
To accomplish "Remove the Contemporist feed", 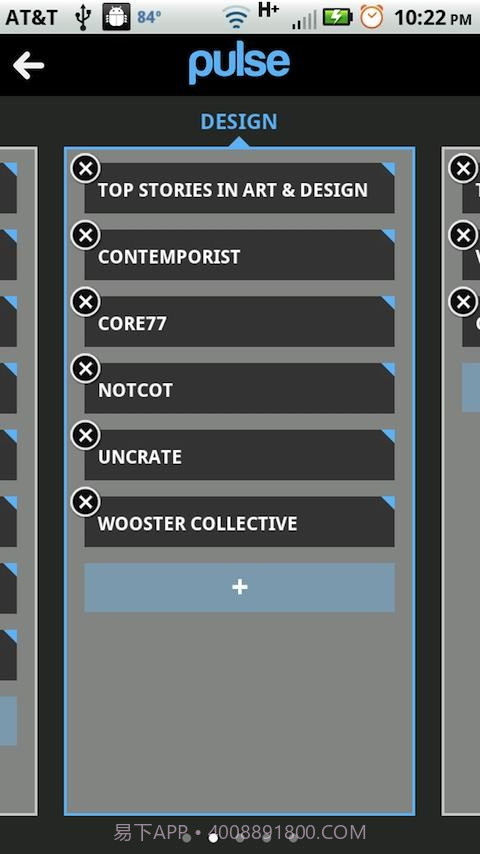I will (x=86, y=235).
